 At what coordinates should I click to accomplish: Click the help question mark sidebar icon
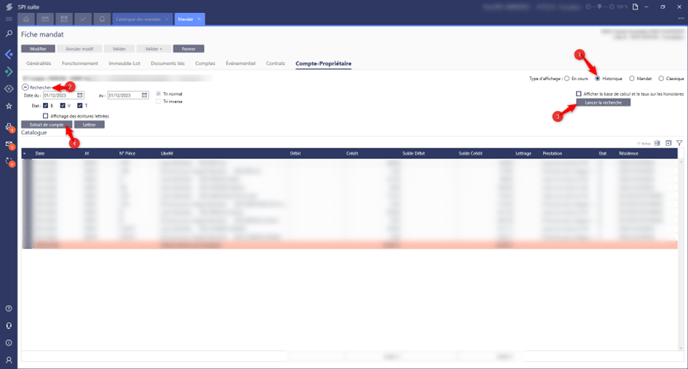(9, 308)
